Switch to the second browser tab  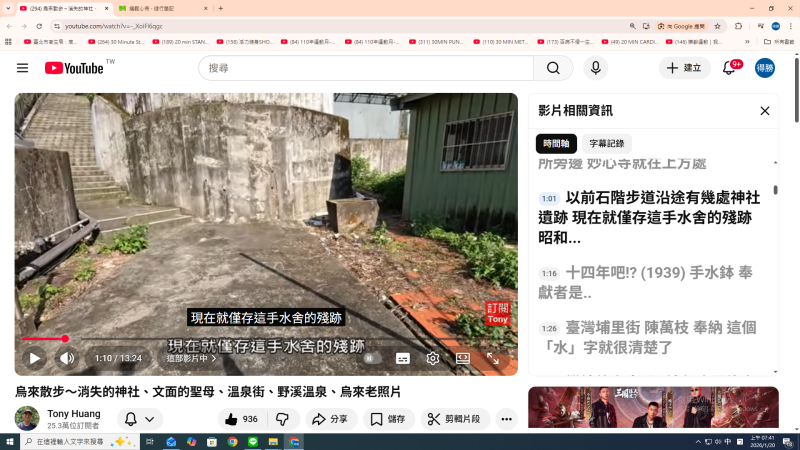click(162, 8)
